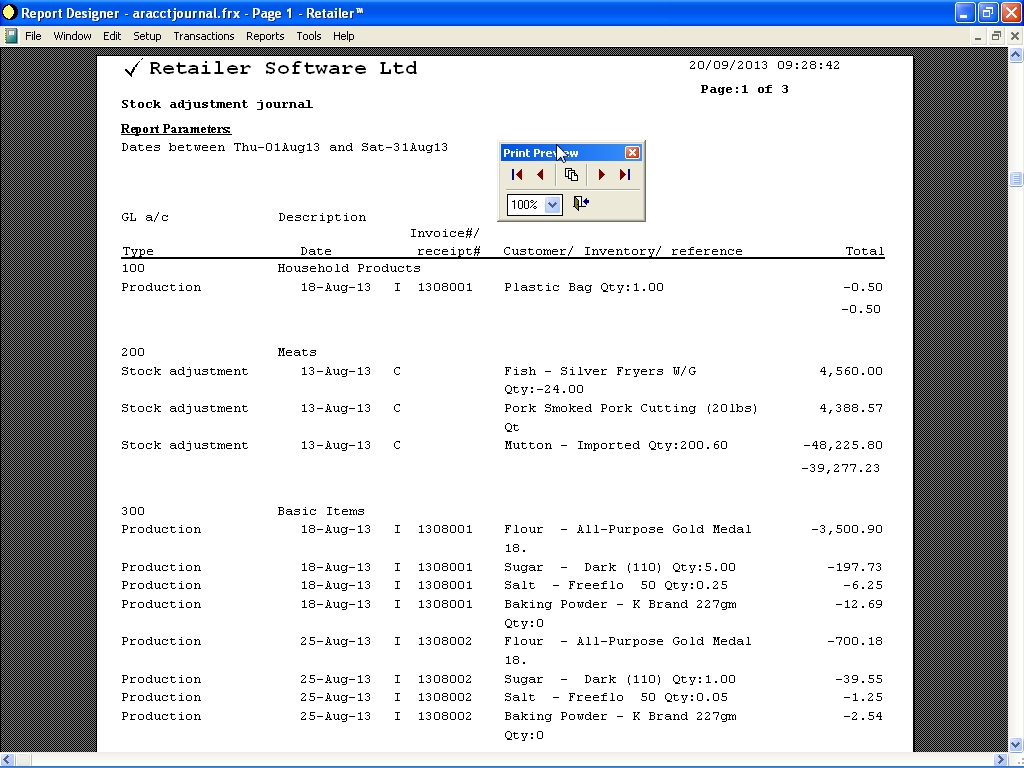Click the vertical scrollbar thumb
This screenshot has width=1024, height=768.
click(x=1016, y=179)
